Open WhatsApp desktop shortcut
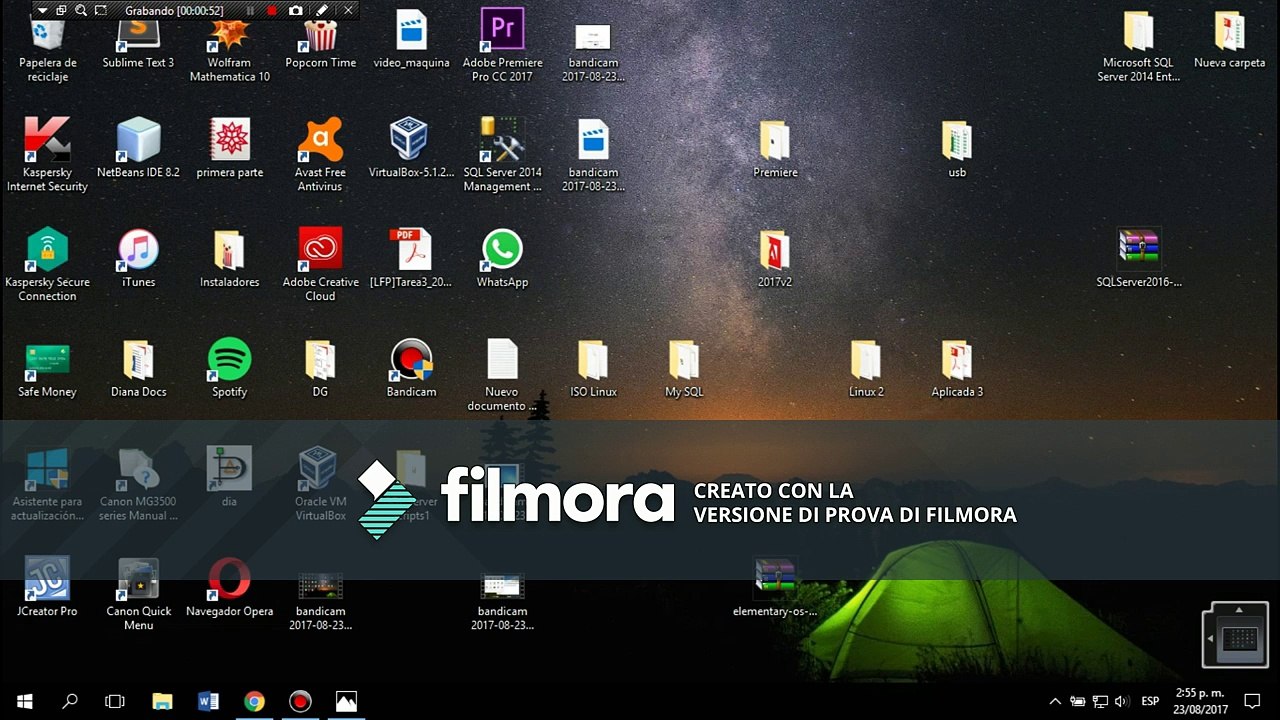The image size is (1280, 720). tap(502, 259)
